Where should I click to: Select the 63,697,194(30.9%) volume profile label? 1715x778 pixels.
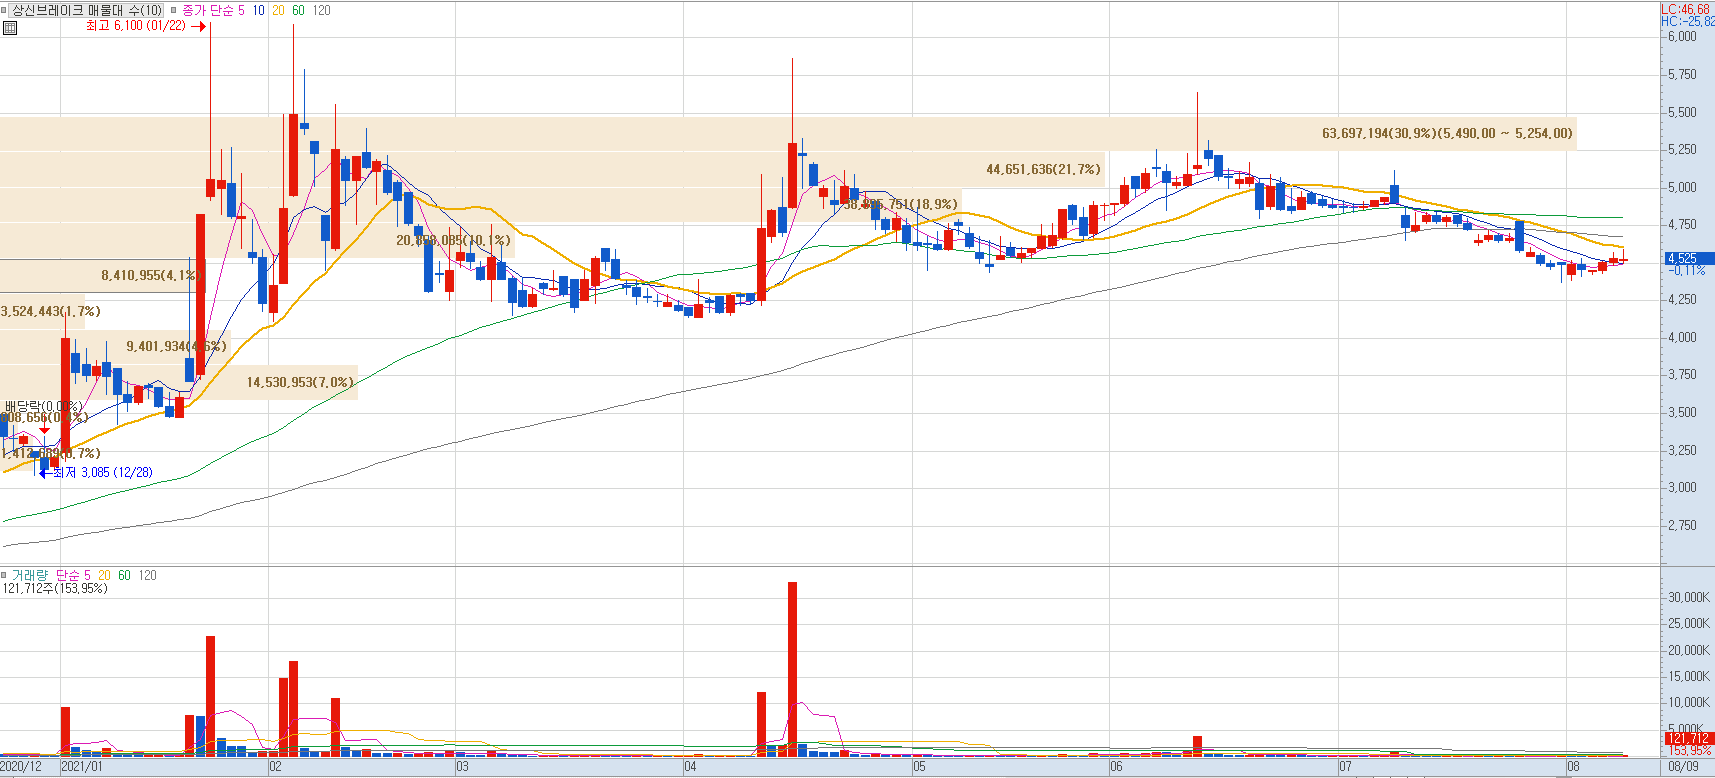(x=1447, y=133)
